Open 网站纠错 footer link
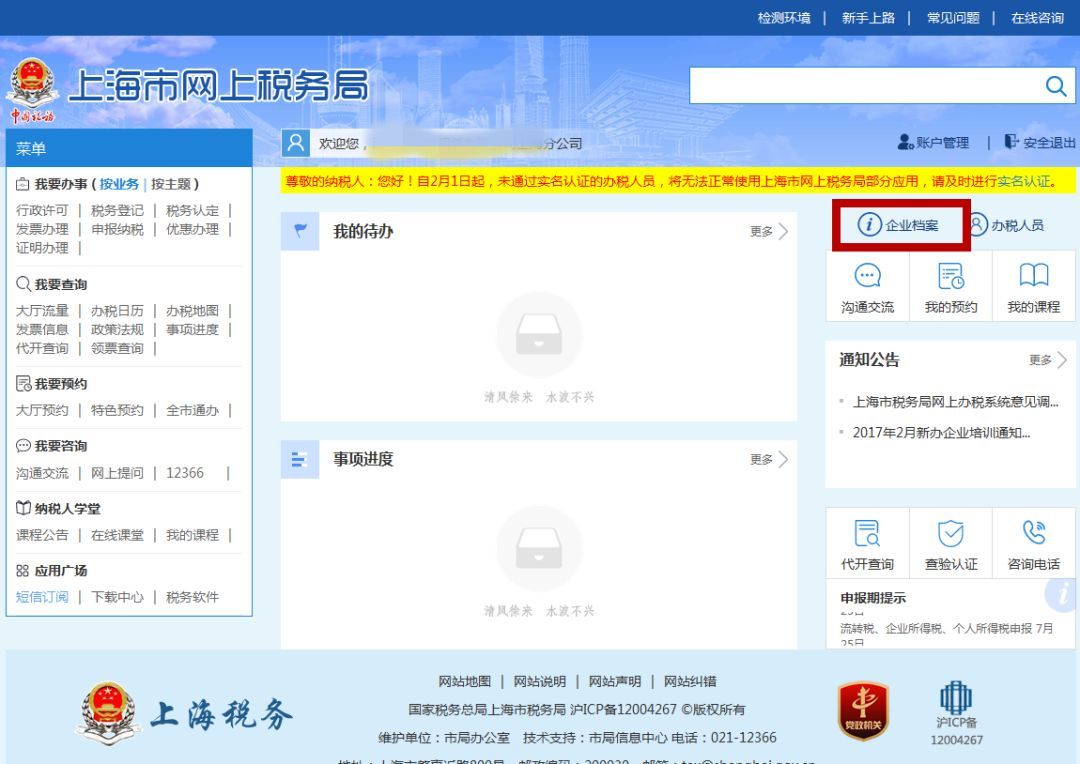Image resolution: width=1080 pixels, height=764 pixels. 689,681
